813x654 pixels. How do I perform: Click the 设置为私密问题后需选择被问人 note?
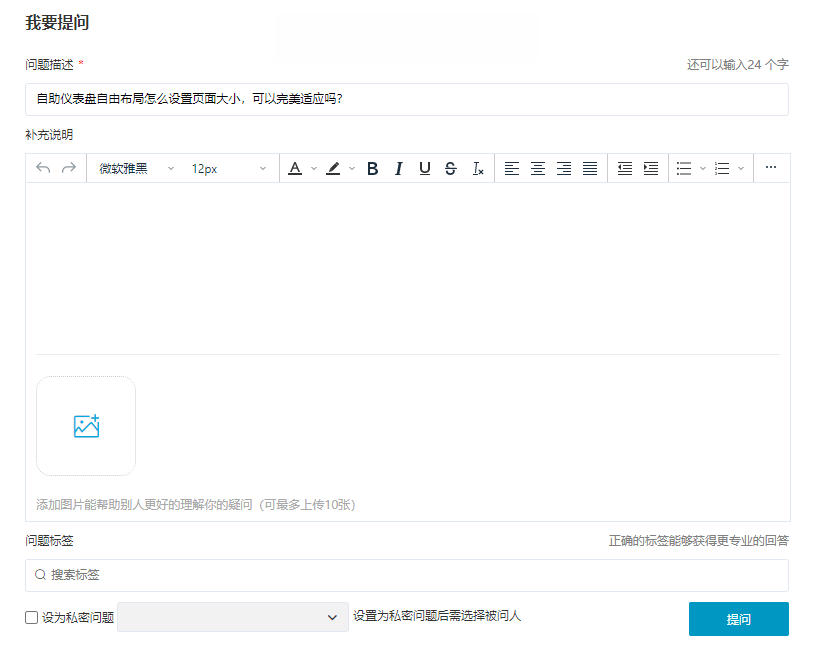[437, 616]
